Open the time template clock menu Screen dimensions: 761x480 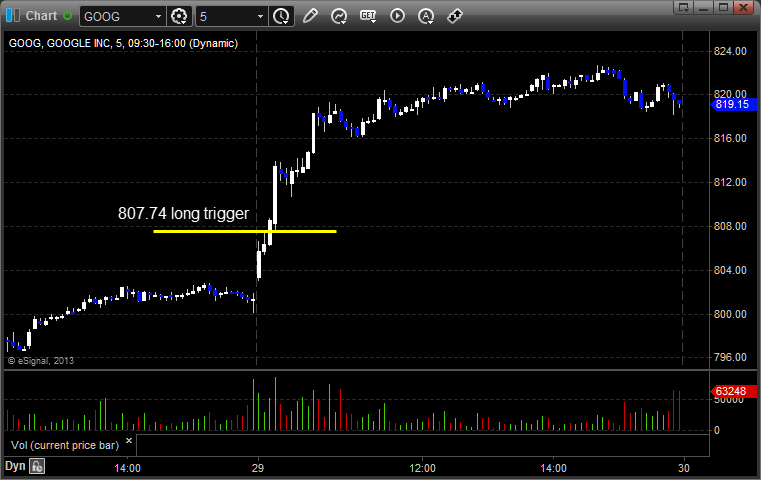pos(281,17)
